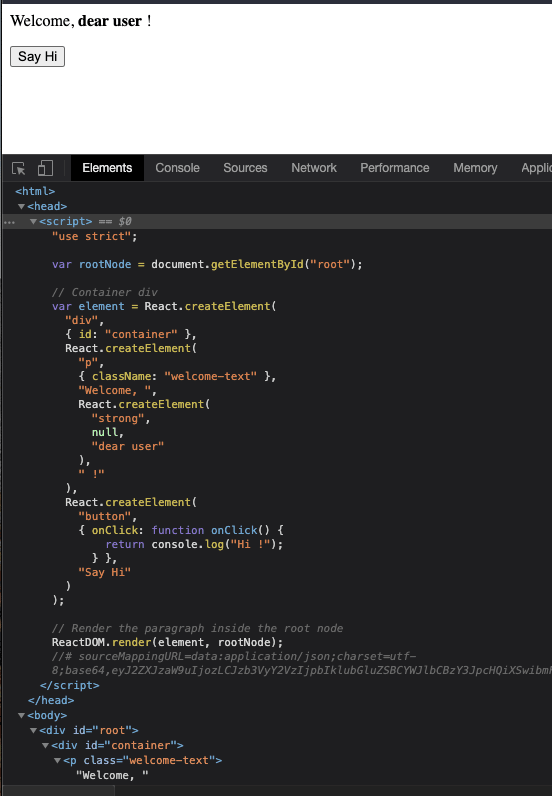
Task: Click the { id: "container" } line
Action: click(x=131, y=335)
